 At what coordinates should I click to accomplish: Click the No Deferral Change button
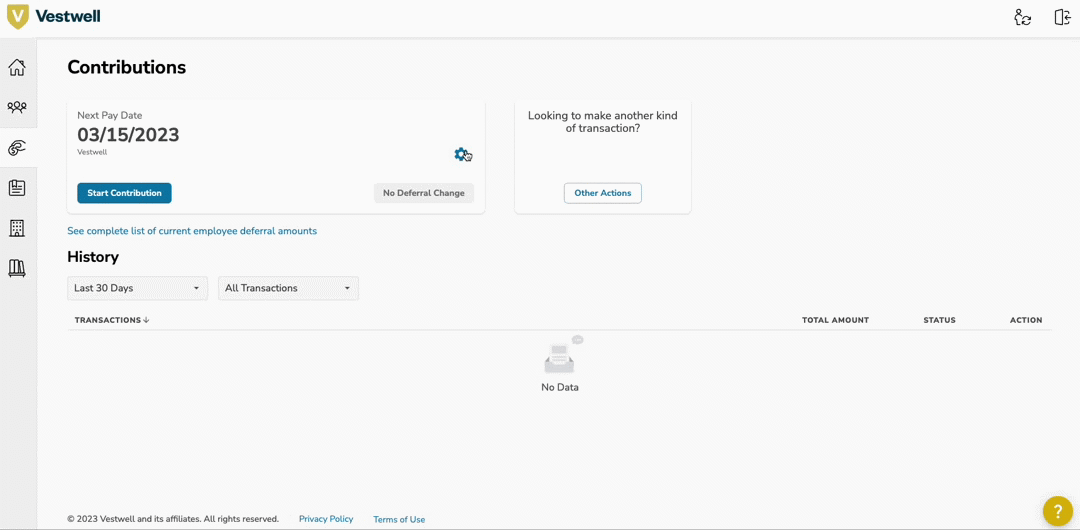point(424,193)
